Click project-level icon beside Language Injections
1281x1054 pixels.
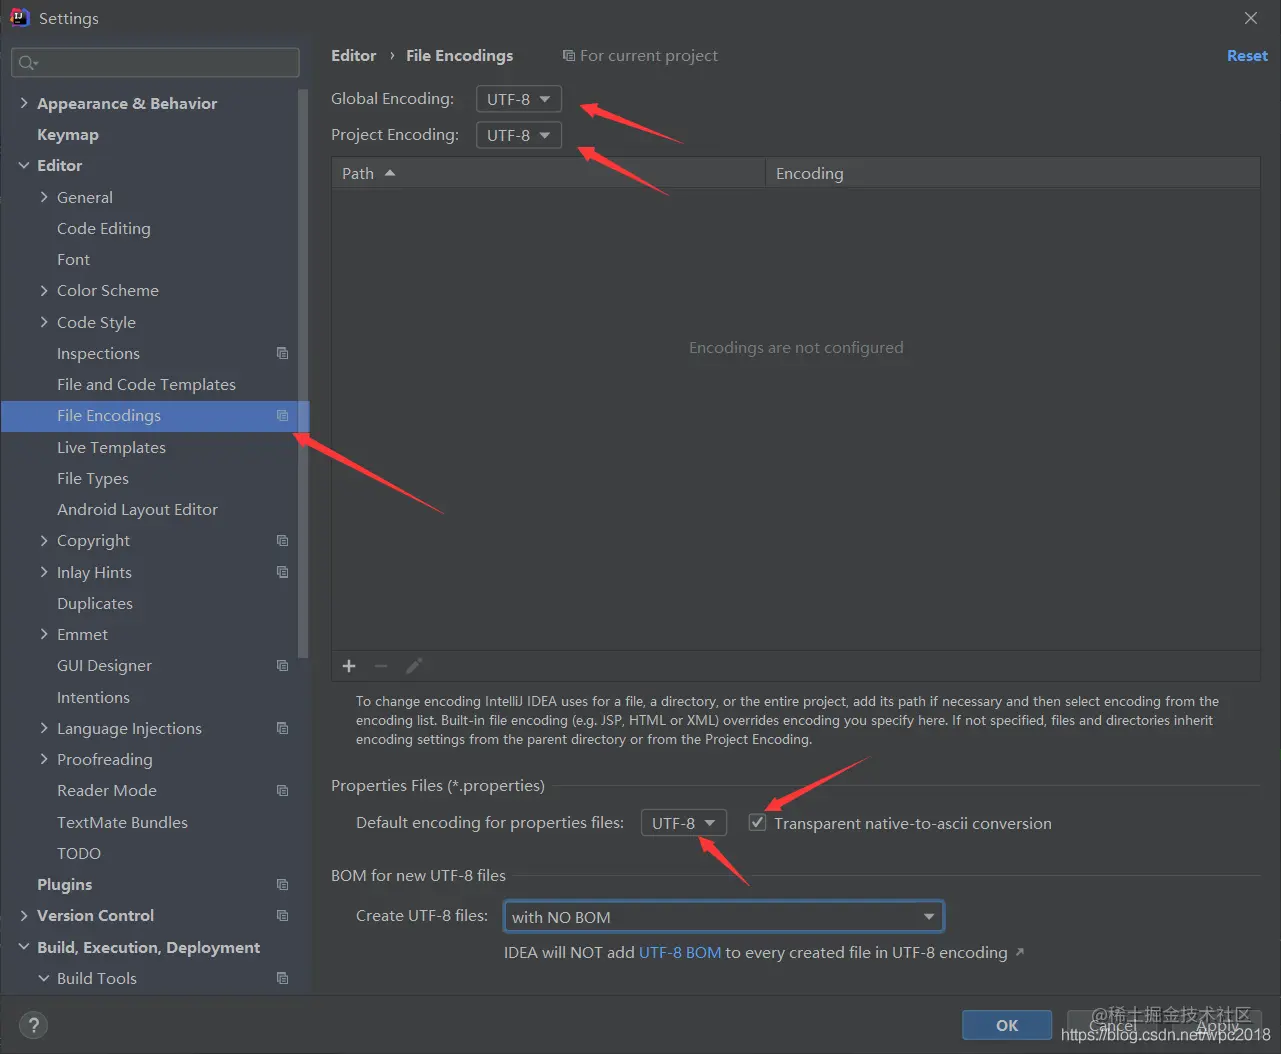tap(282, 728)
